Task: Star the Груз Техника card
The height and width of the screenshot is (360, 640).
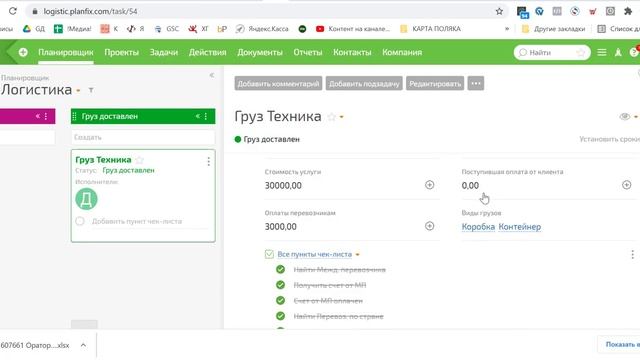Action: [140, 160]
